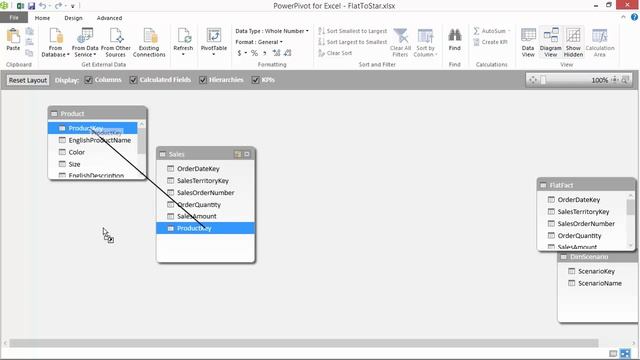This screenshot has height=360, width=640.
Task: Maximize the Sales table box
Action: point(247,154)
